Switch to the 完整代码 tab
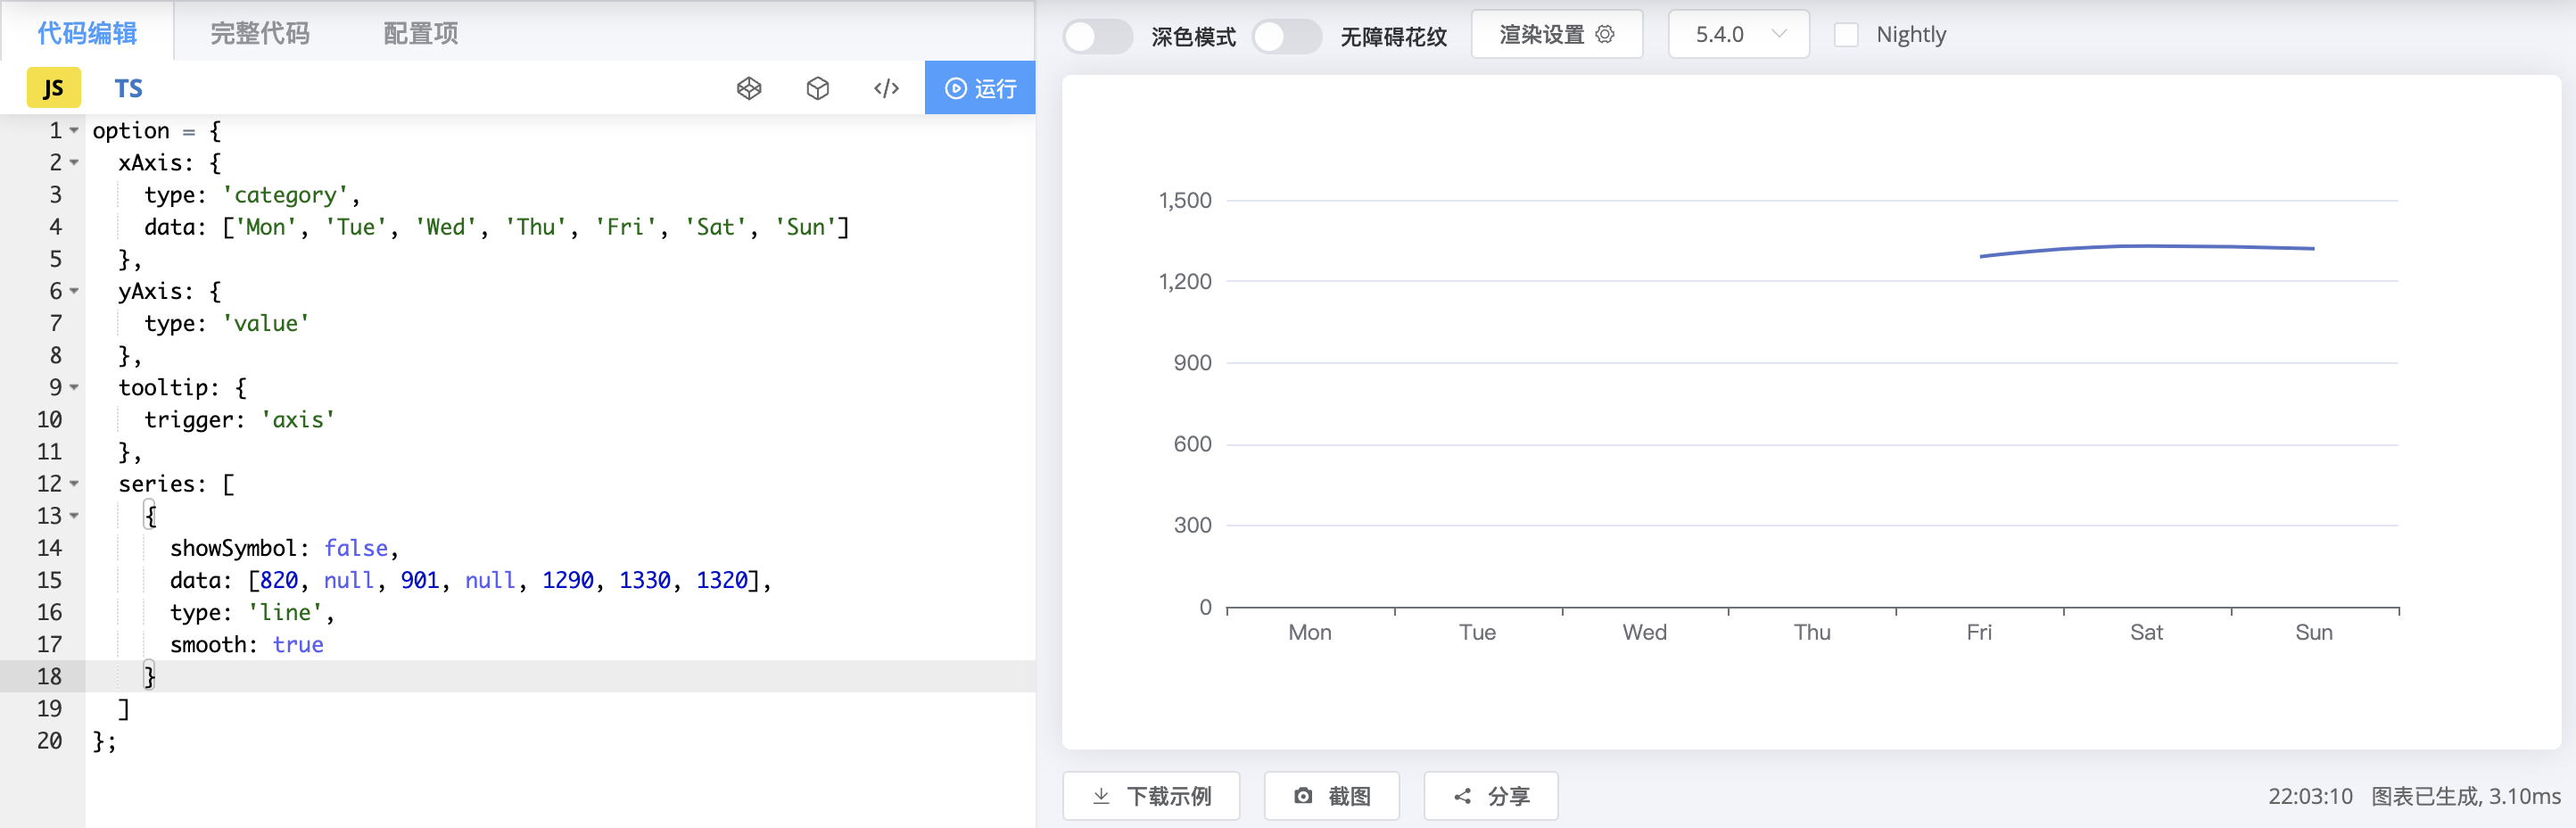The height and width of the screenshot is (828, 2576). click(258, 32)
